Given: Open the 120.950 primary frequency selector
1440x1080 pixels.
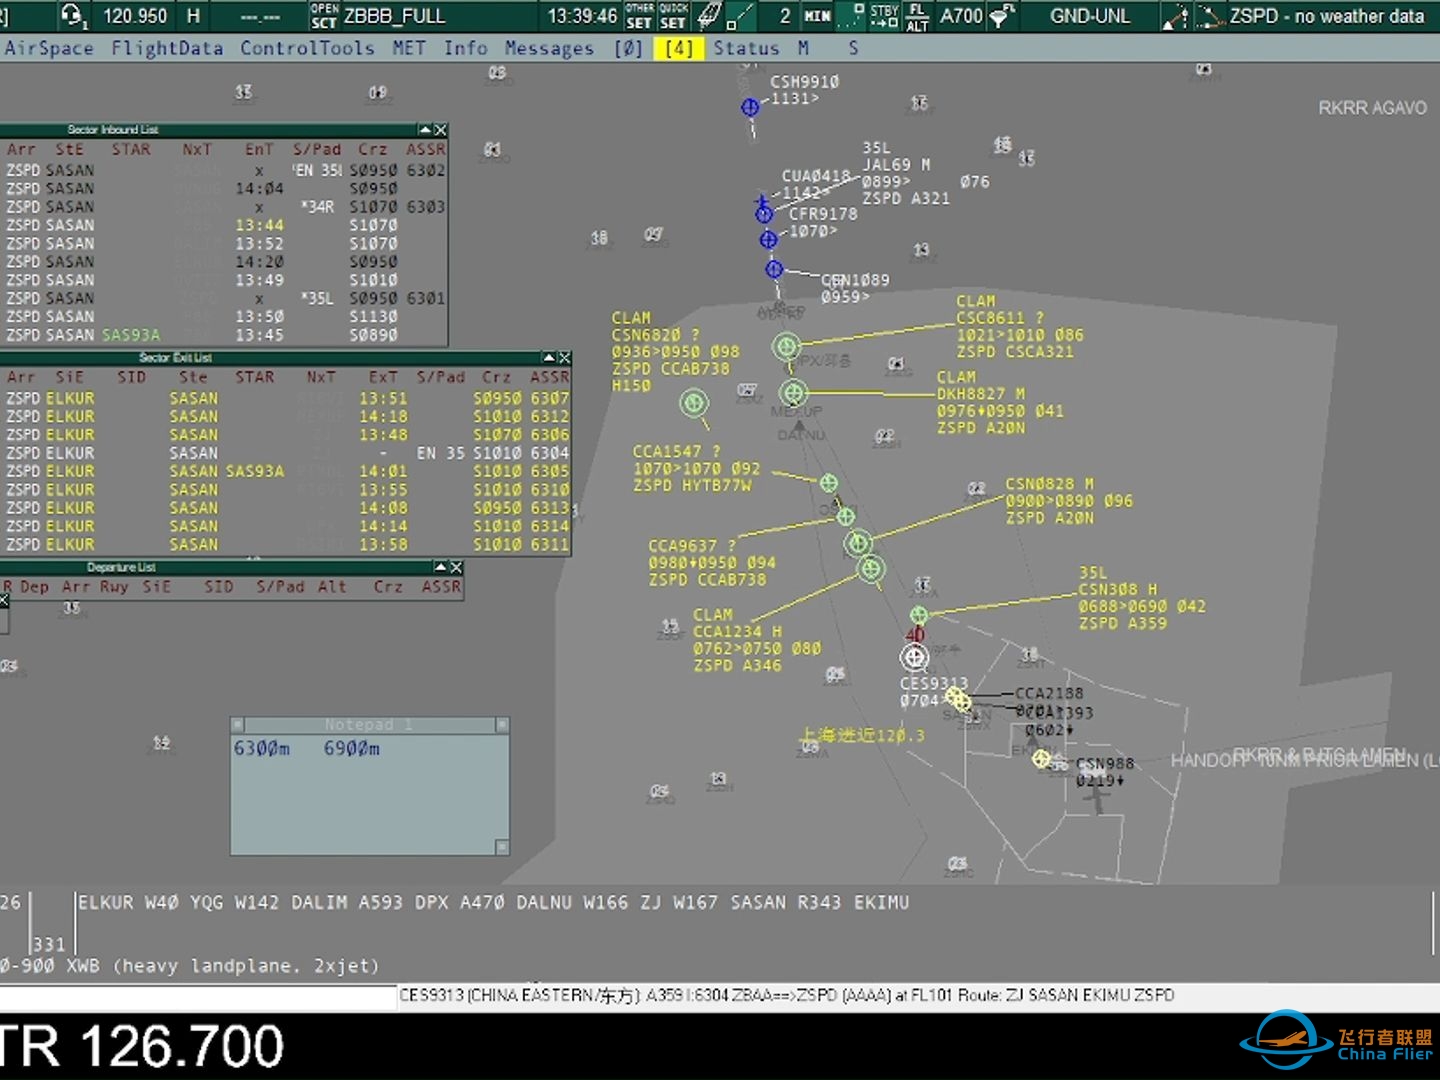Looking at the screenshot, I should point(135,16).
